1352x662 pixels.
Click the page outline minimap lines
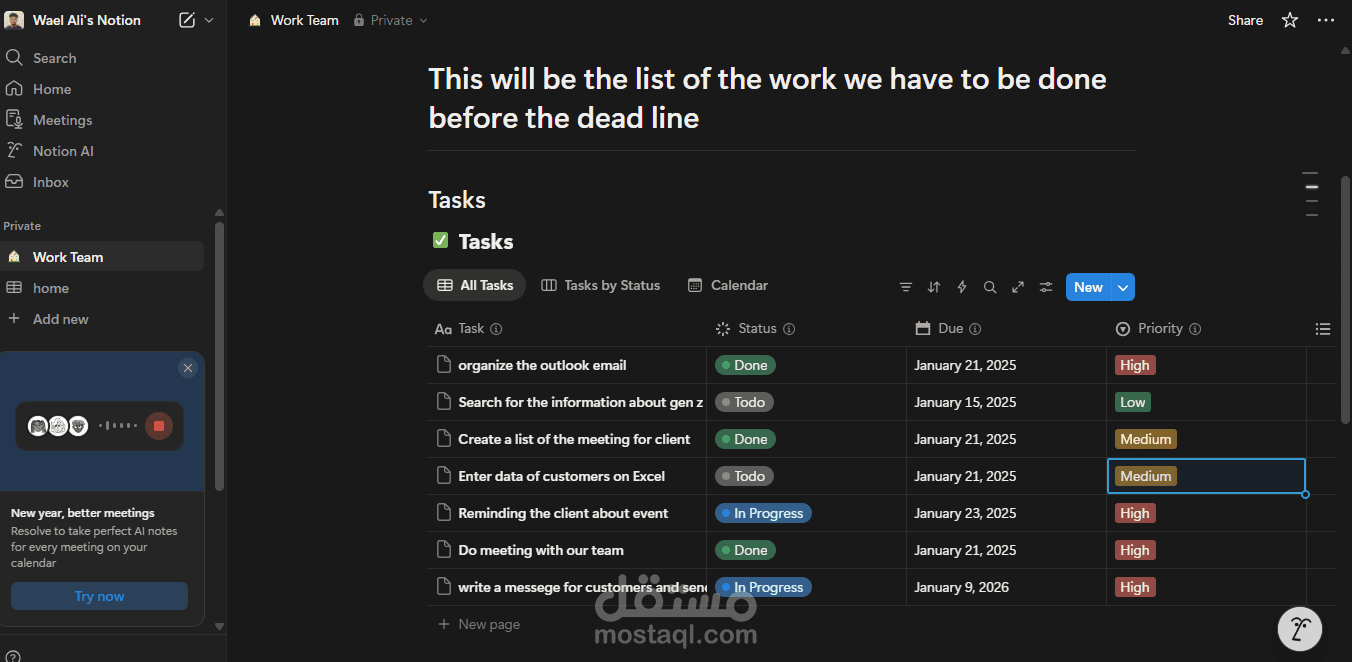[x=1311, y=194]
